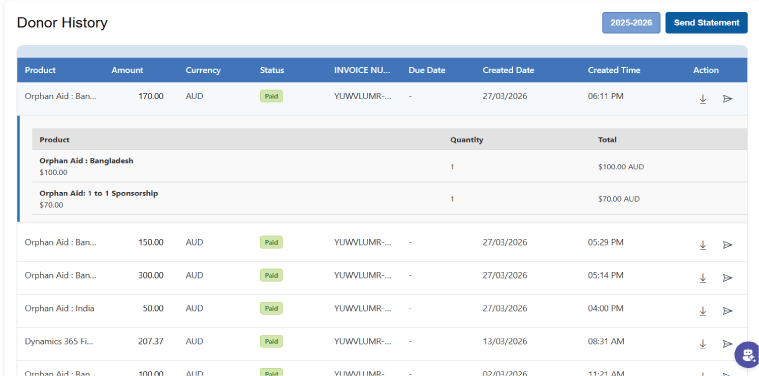This screenshot has width=759, height=376.
Task: Expand the 150.00 AUD donation row
Action: [382, 242]
